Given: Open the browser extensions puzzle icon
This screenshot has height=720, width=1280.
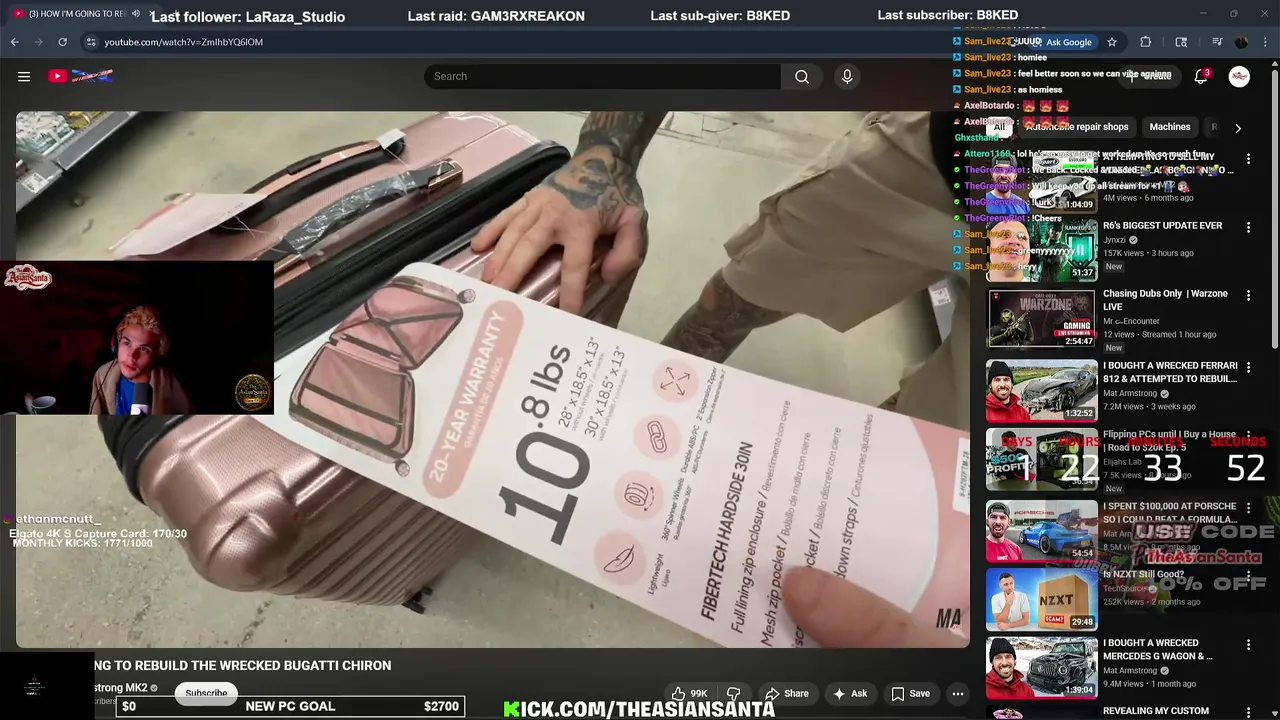Looking at the screenshot, I should (x=1146, y=42).
